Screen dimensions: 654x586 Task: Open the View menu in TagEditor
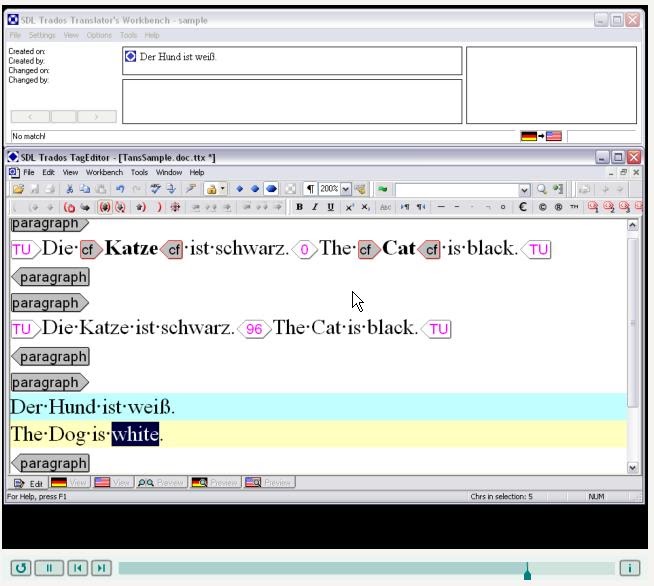pyautogui.click(x=70, y=172)
